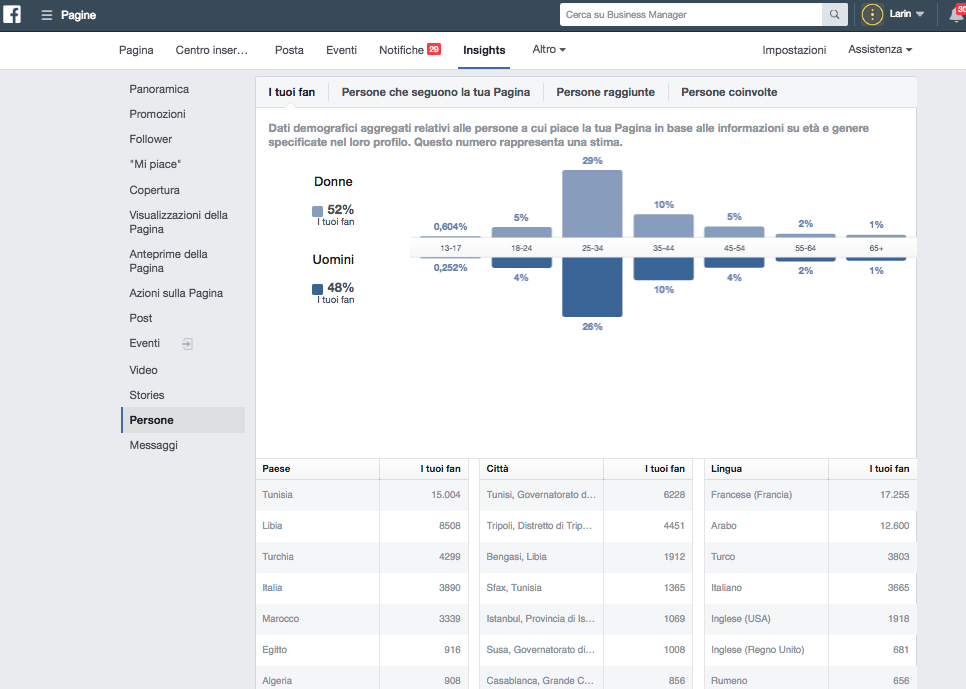Expand the Larin account dropdown
This screenshot has height=689, width=966.
906,14
